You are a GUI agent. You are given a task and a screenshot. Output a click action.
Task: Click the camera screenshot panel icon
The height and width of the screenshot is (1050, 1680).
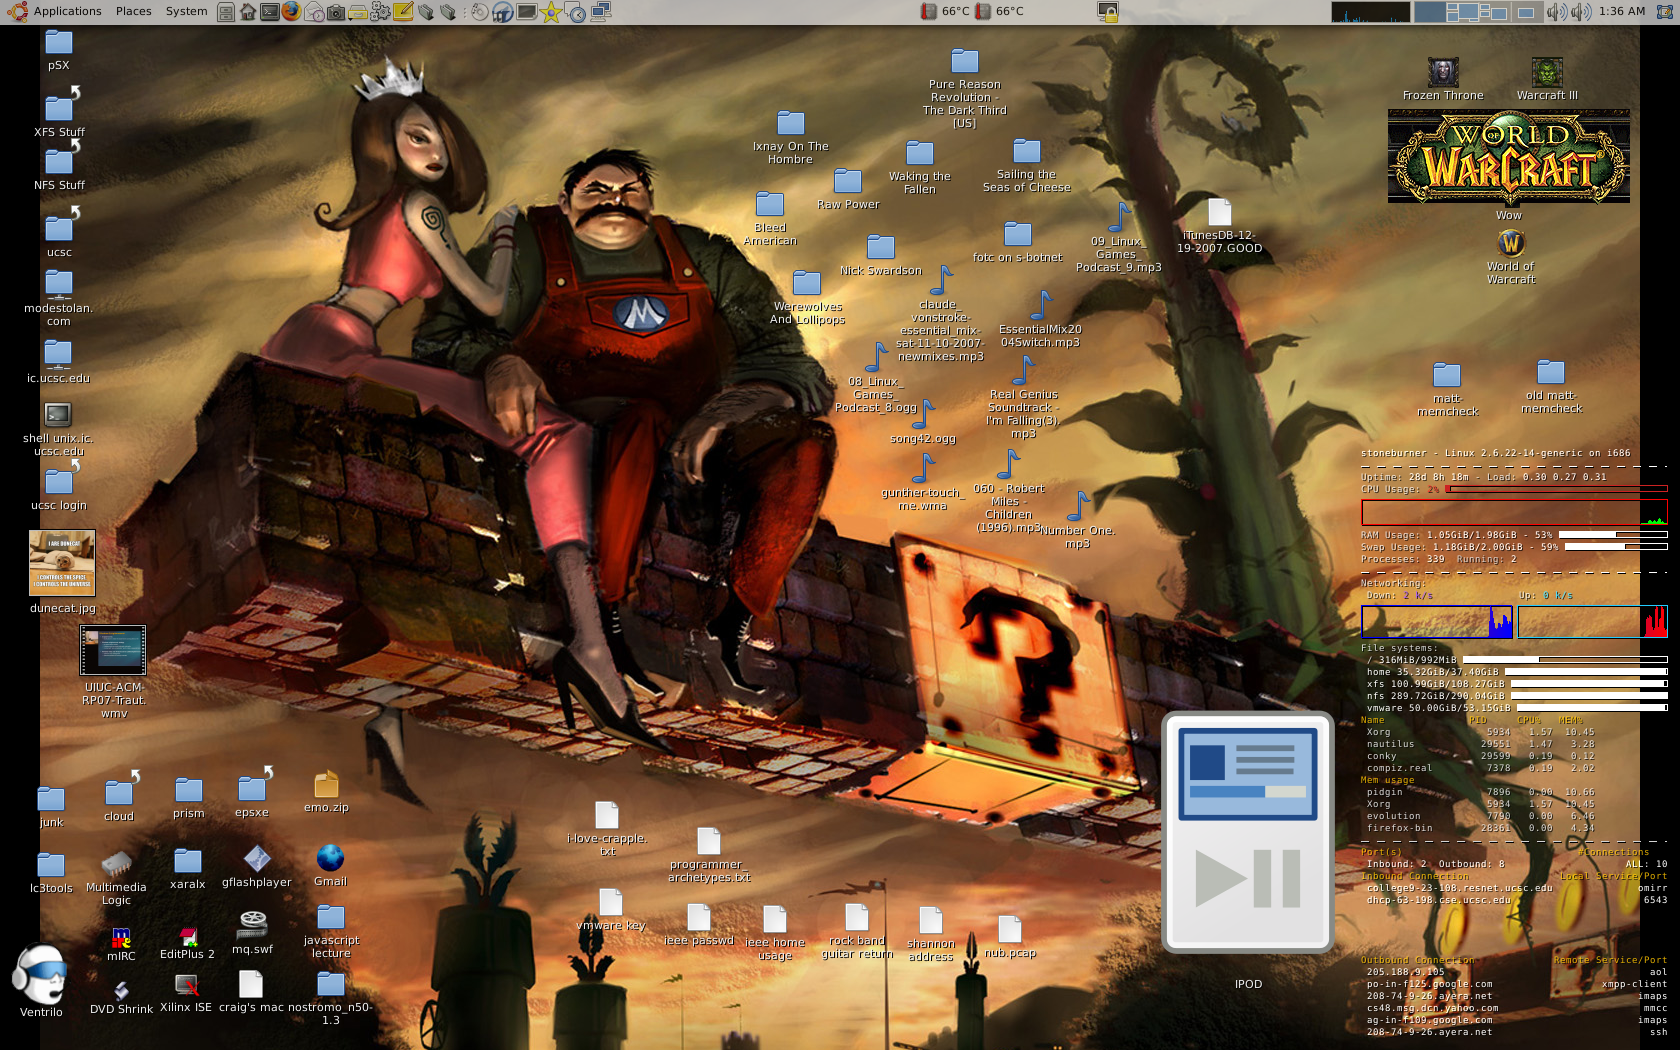coord(336,12)
